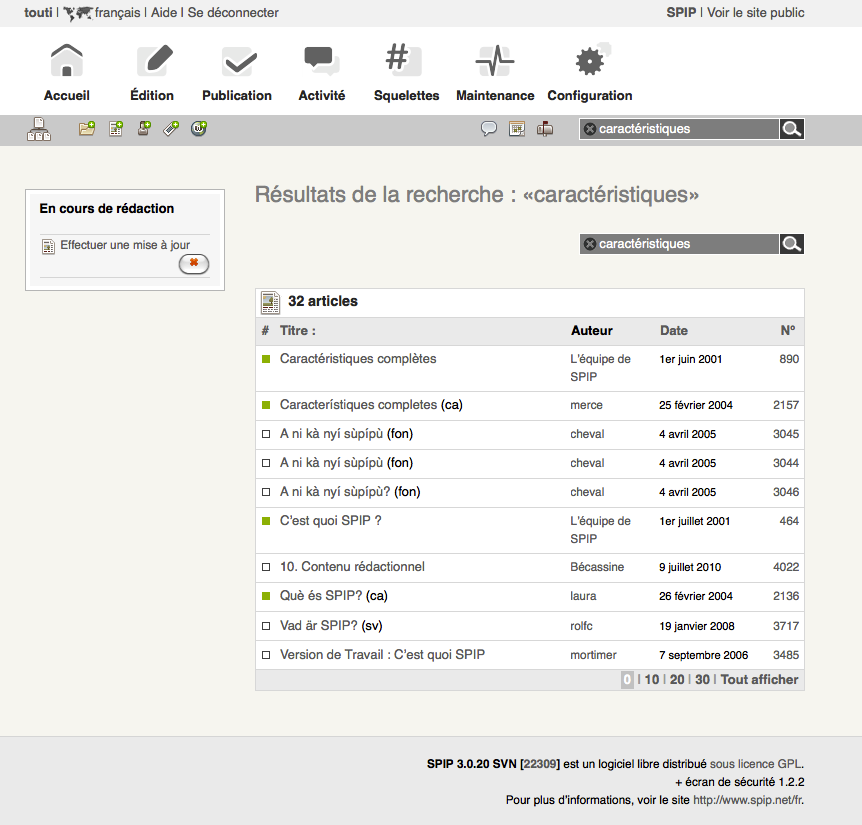Sort results by Titre column
This screenshot has height=825, width=862.
[x=297, y=331]
